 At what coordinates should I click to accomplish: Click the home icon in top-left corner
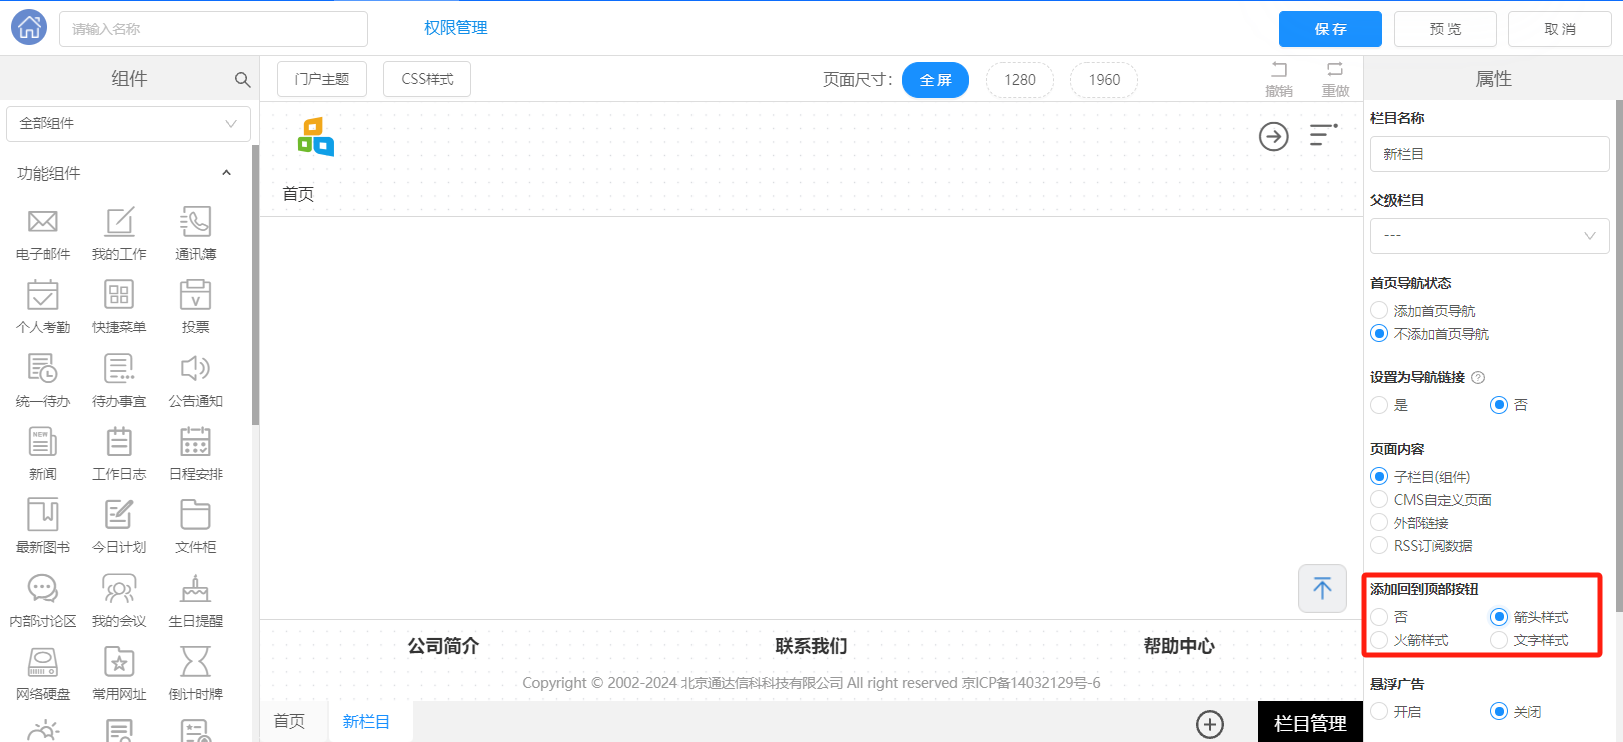click(29, 28)
